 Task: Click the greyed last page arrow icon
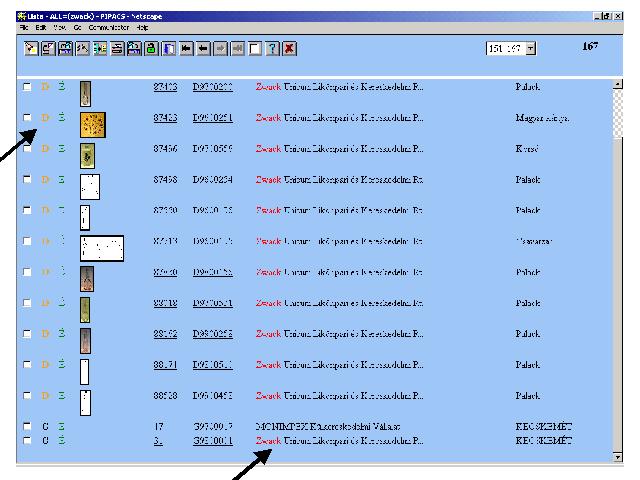238,49
